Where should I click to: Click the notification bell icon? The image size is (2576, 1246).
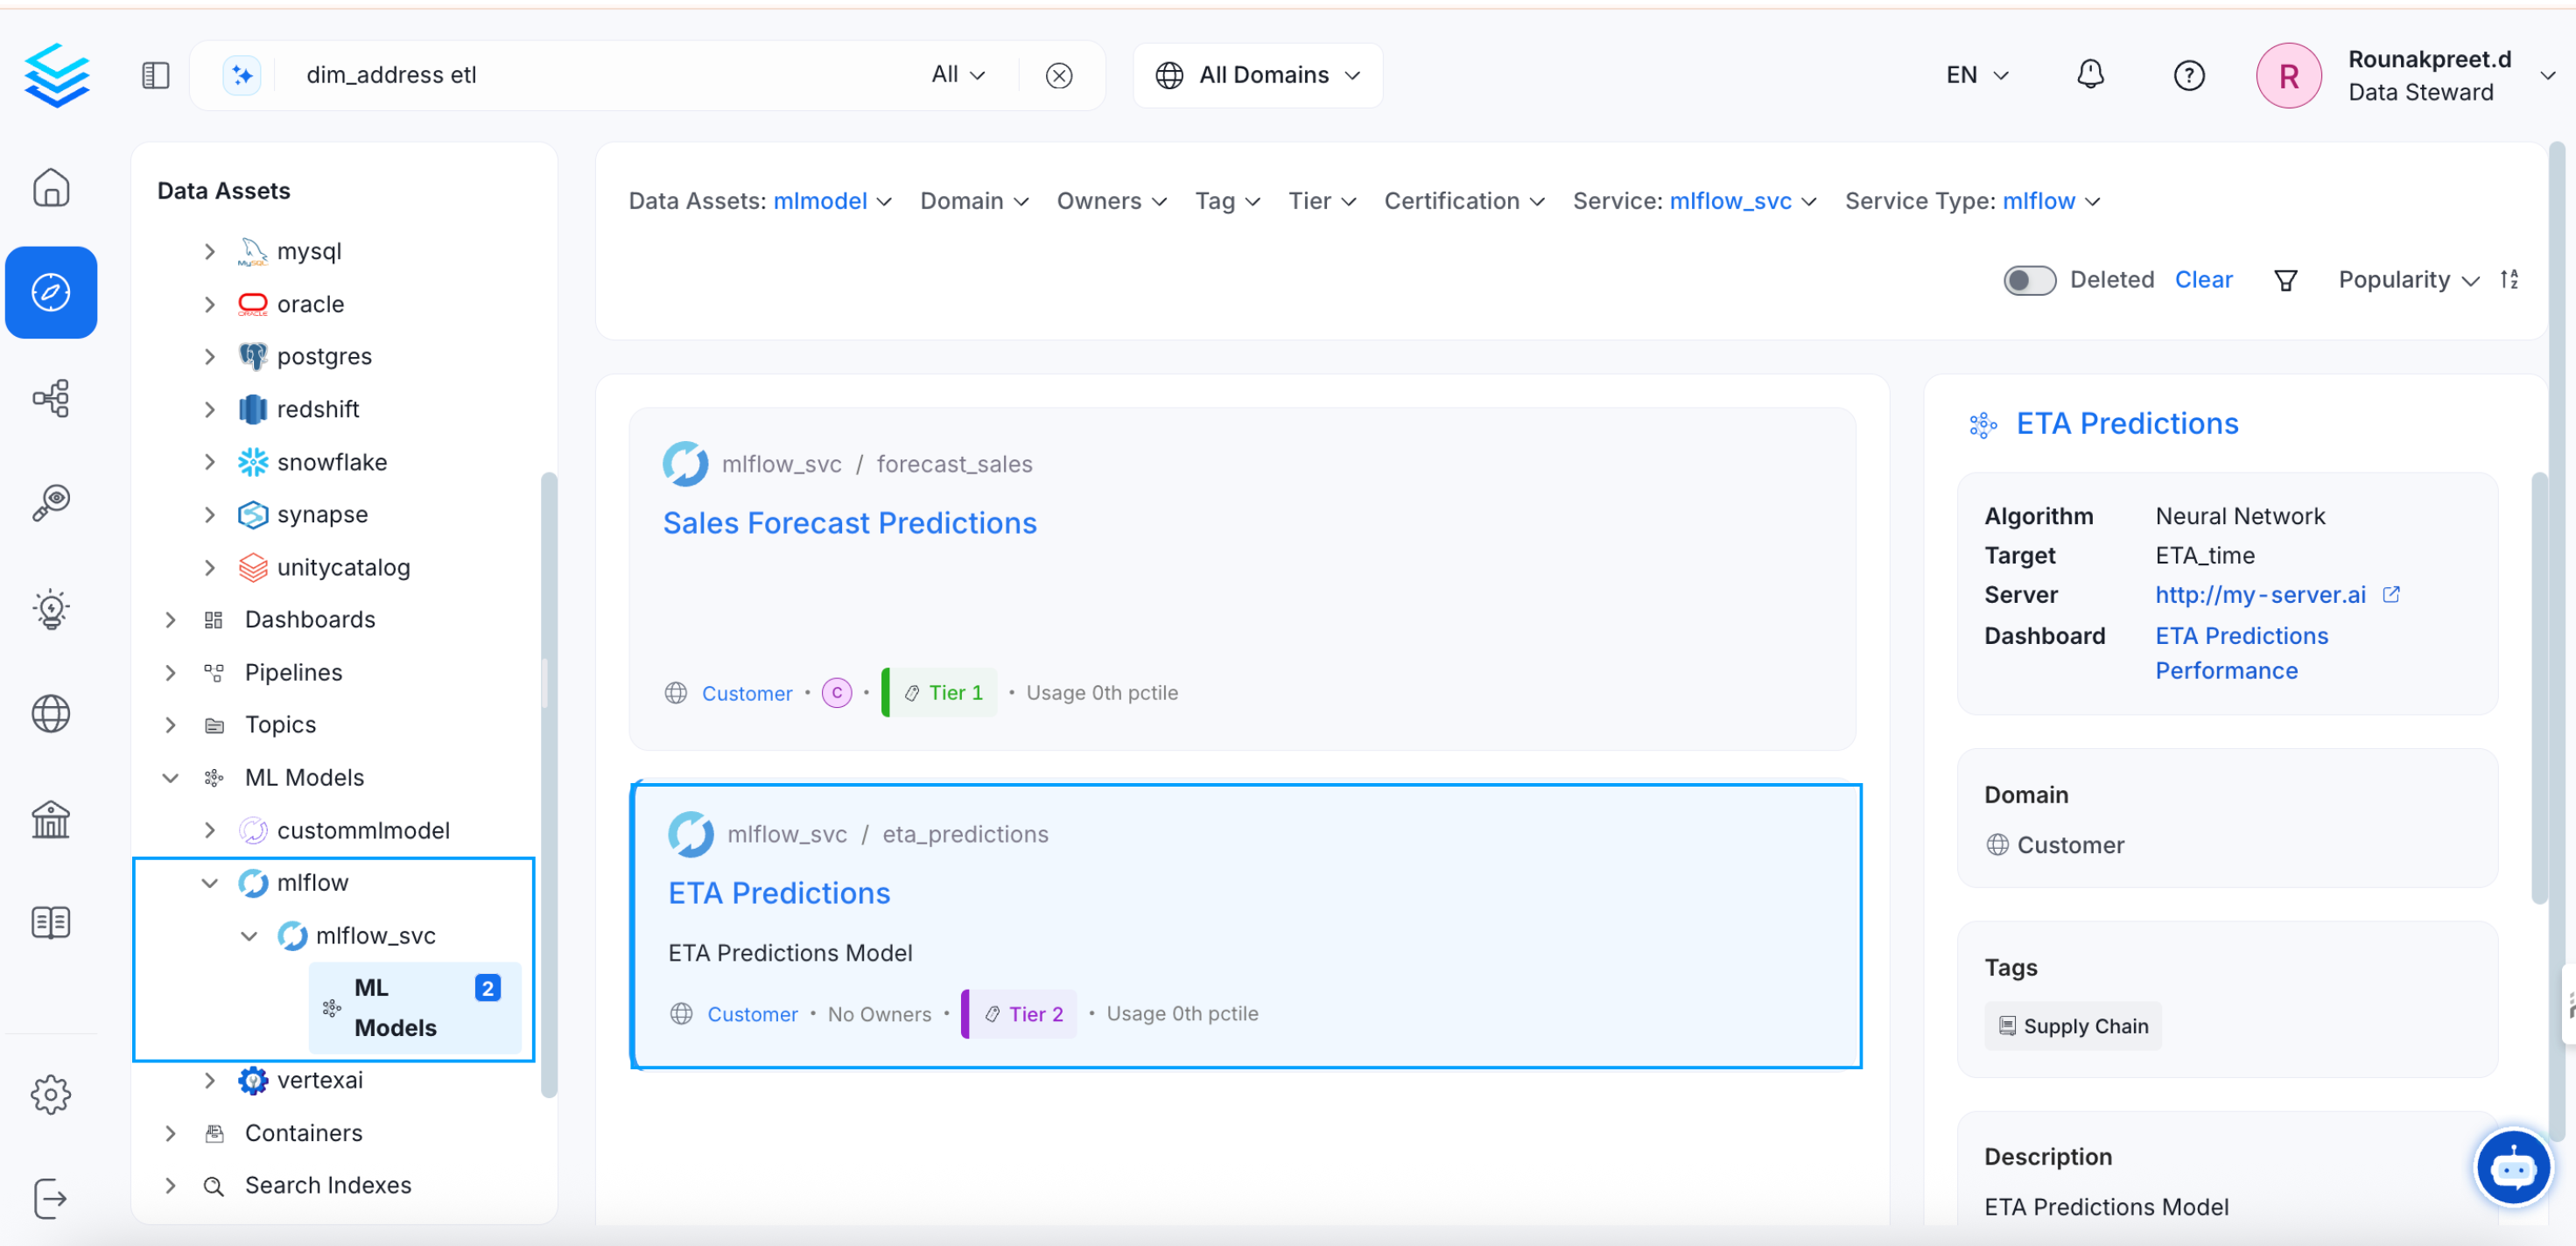click(x=2091, y=74)
